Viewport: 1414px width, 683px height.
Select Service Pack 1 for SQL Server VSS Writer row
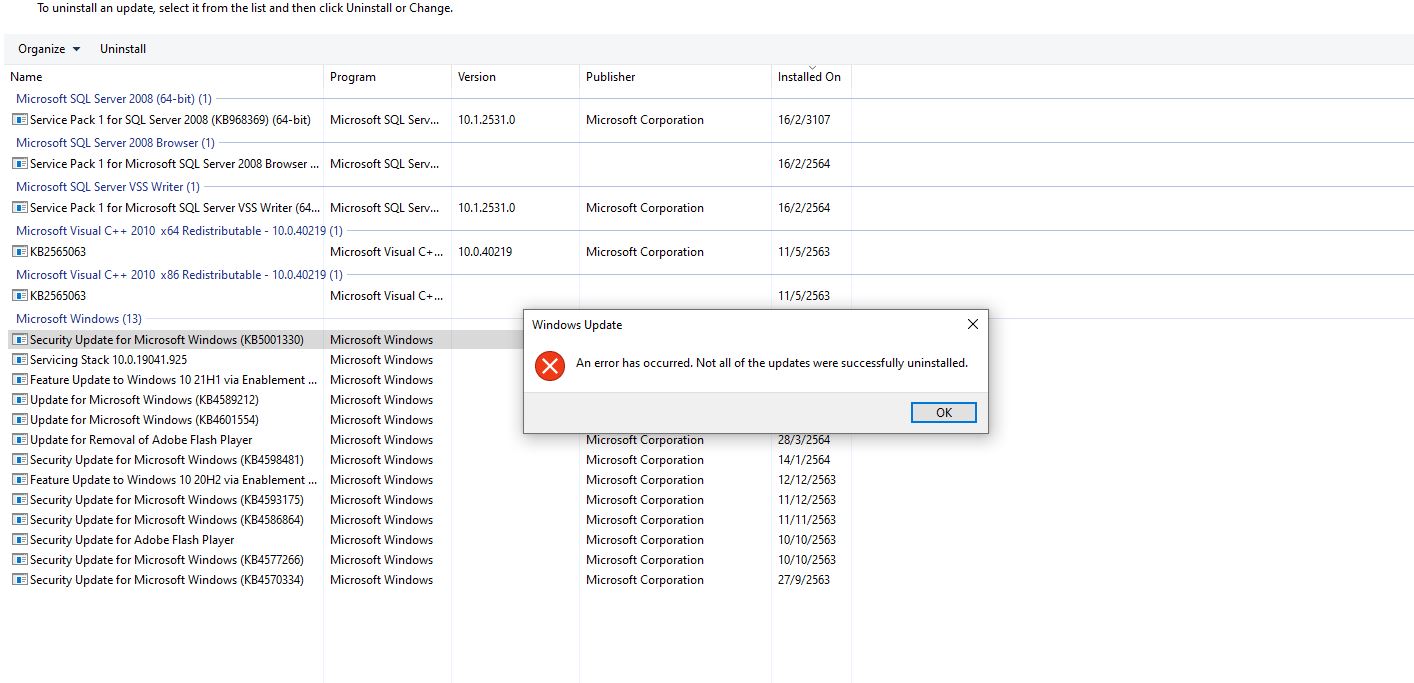pyautogui.click(x=175, y=208)
